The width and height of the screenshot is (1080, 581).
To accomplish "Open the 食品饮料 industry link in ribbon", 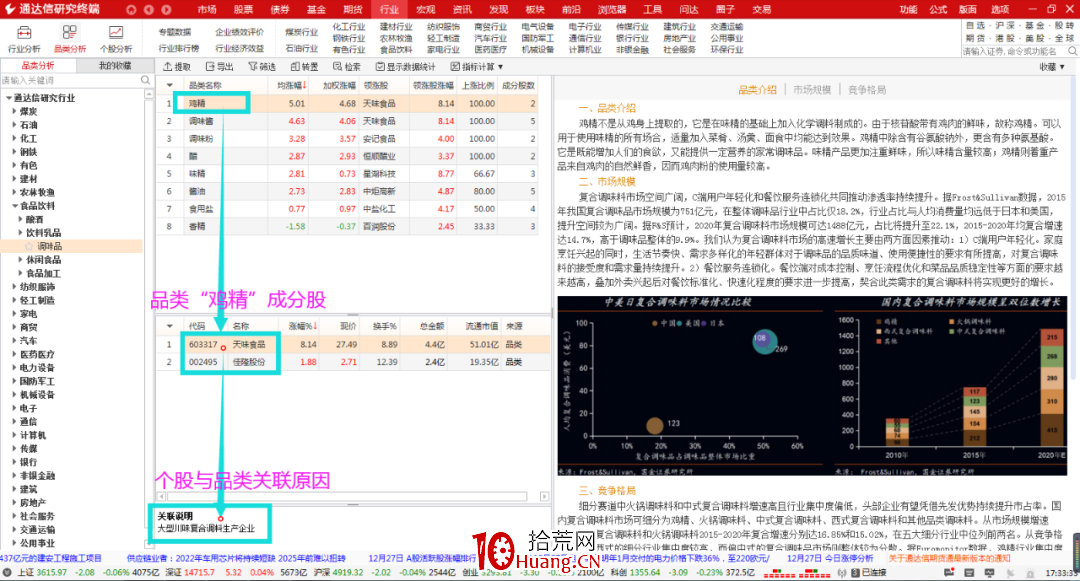I will coord(396,50).
